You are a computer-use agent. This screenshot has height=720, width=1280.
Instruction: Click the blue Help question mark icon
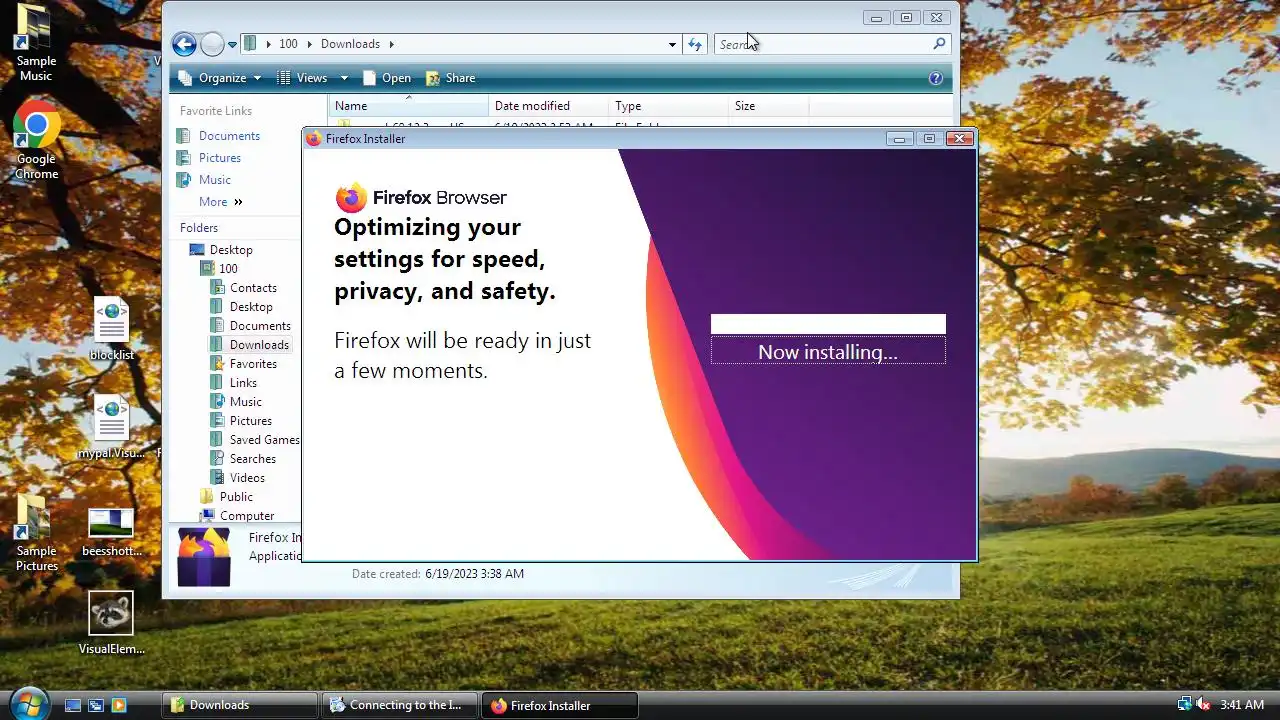(936, 78)
